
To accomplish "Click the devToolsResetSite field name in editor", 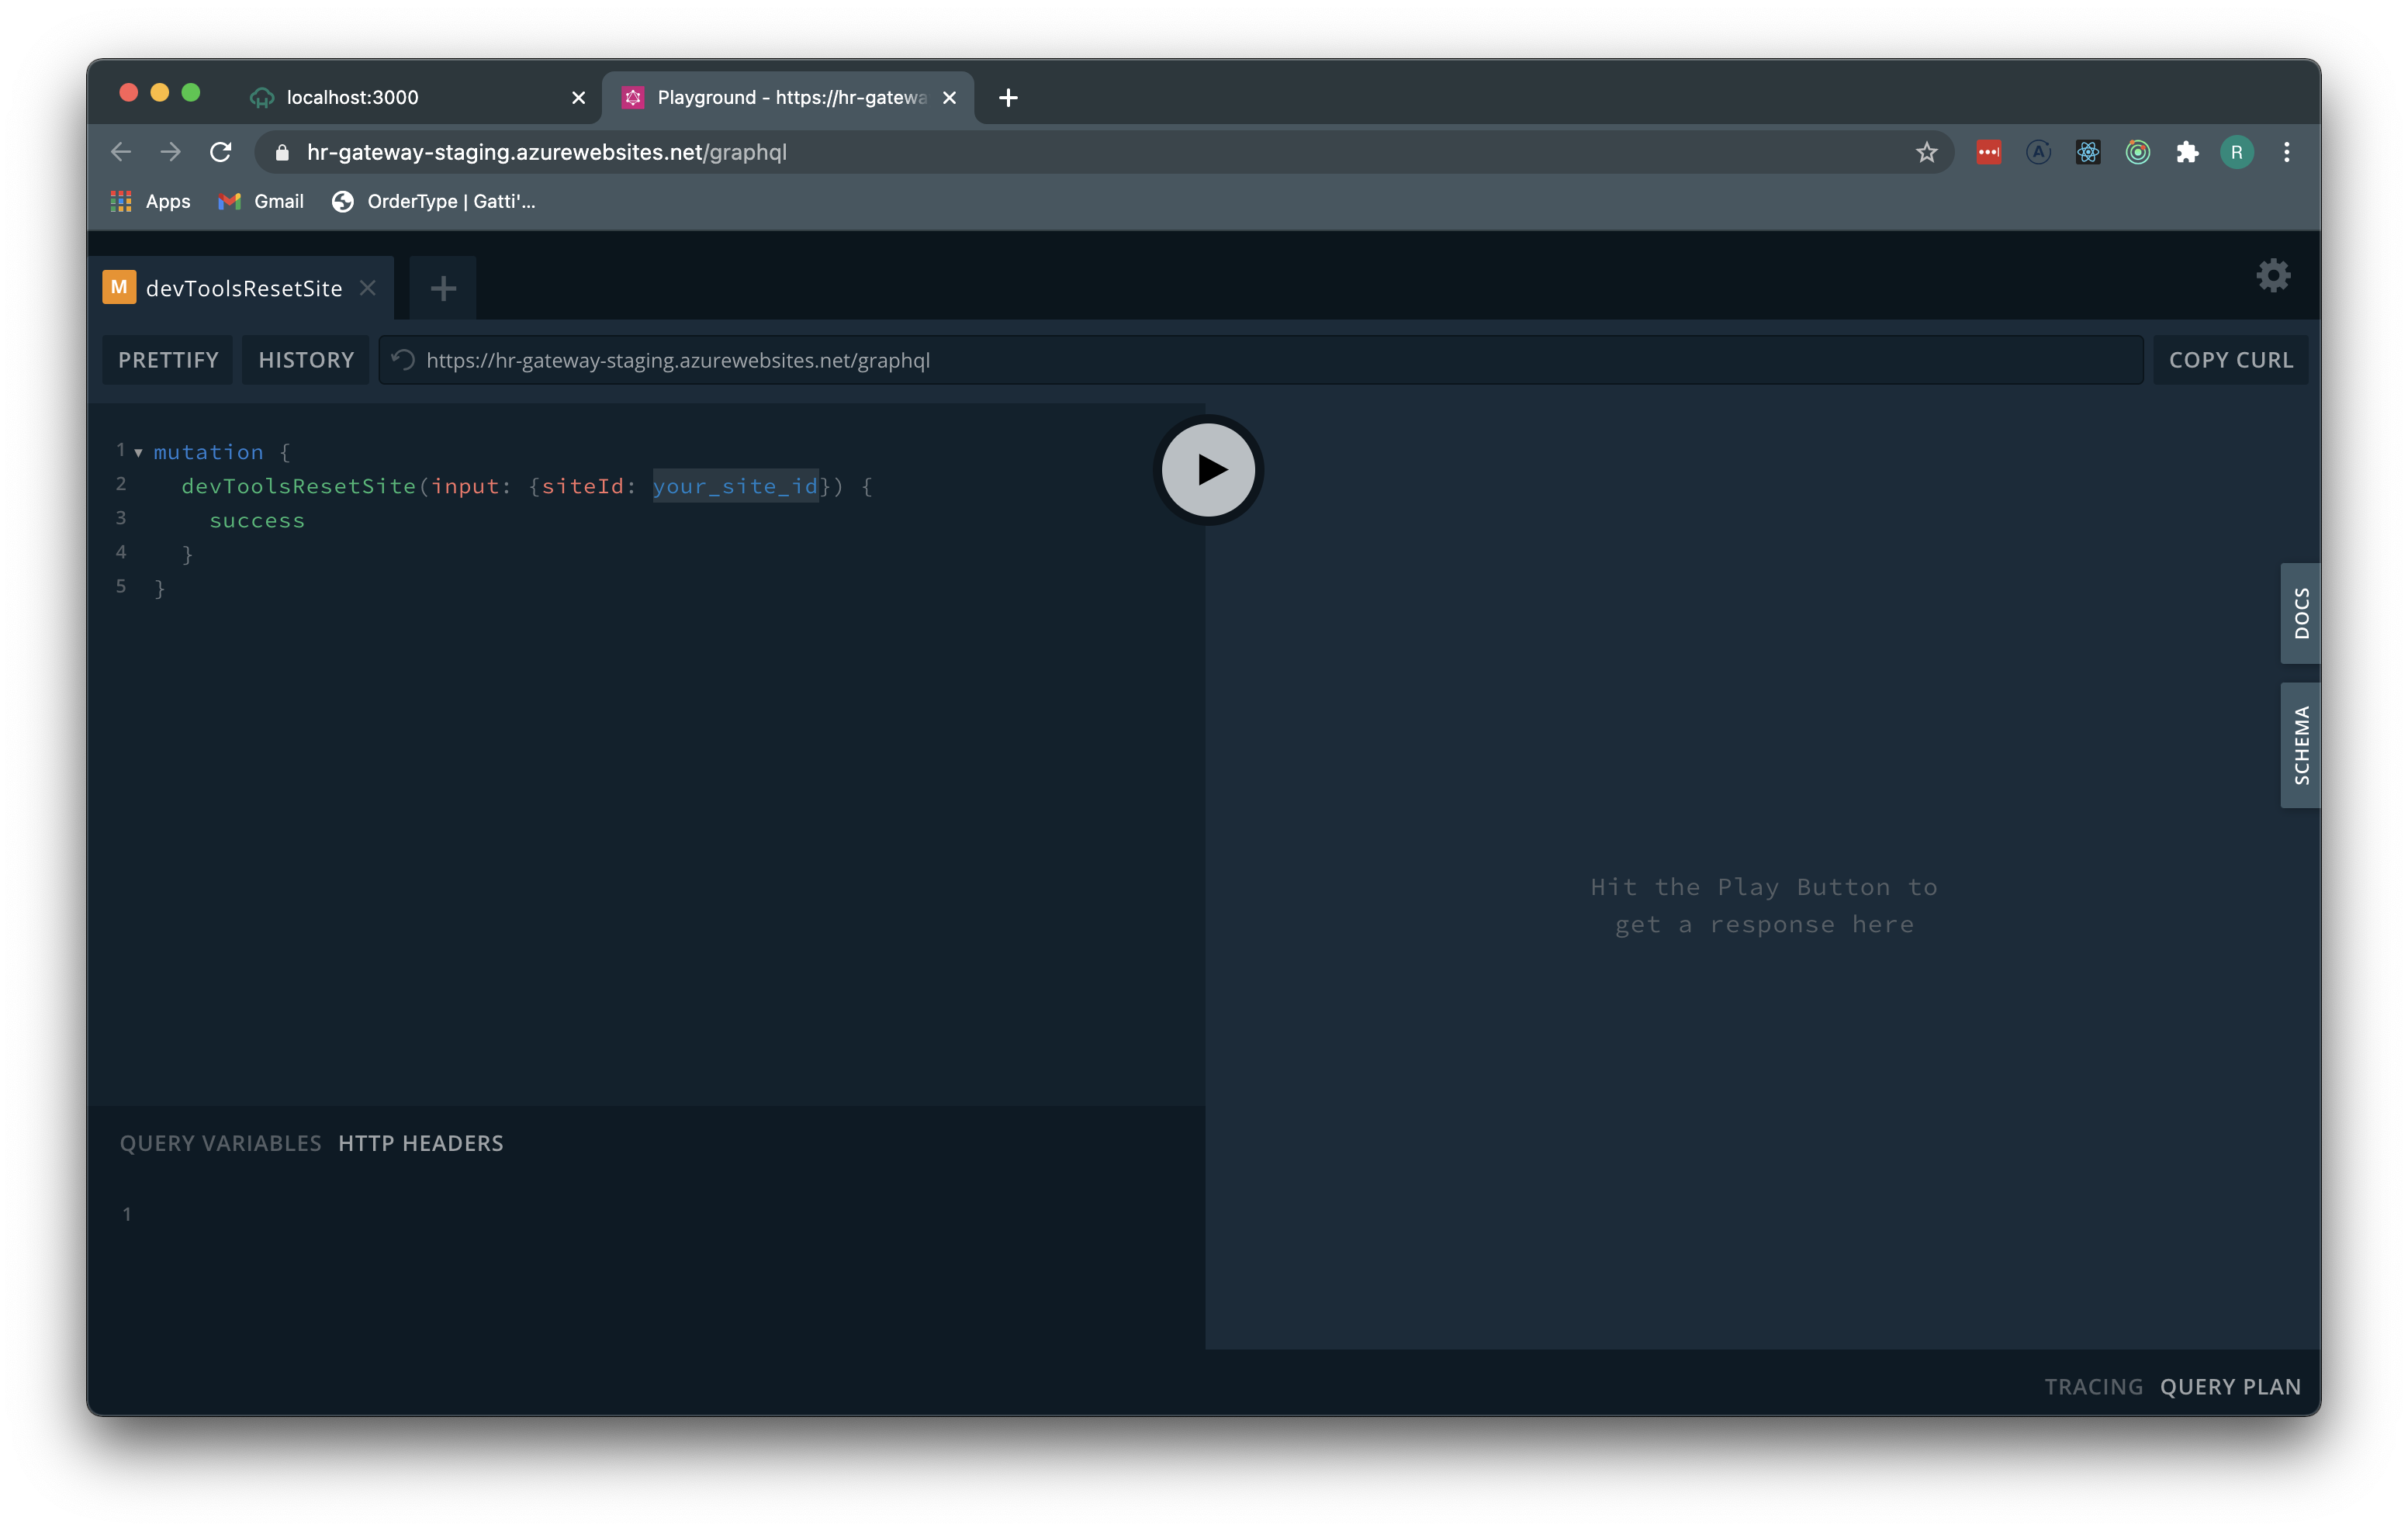I will tap(298, 486).
